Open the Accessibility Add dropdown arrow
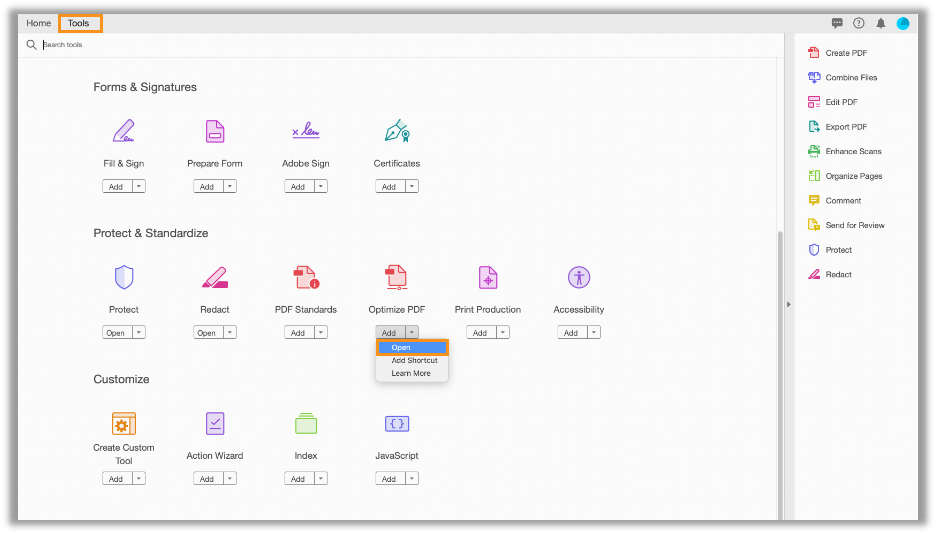This screenshot has height=535, width=936. pyautogui.click(x=594, y=333)
